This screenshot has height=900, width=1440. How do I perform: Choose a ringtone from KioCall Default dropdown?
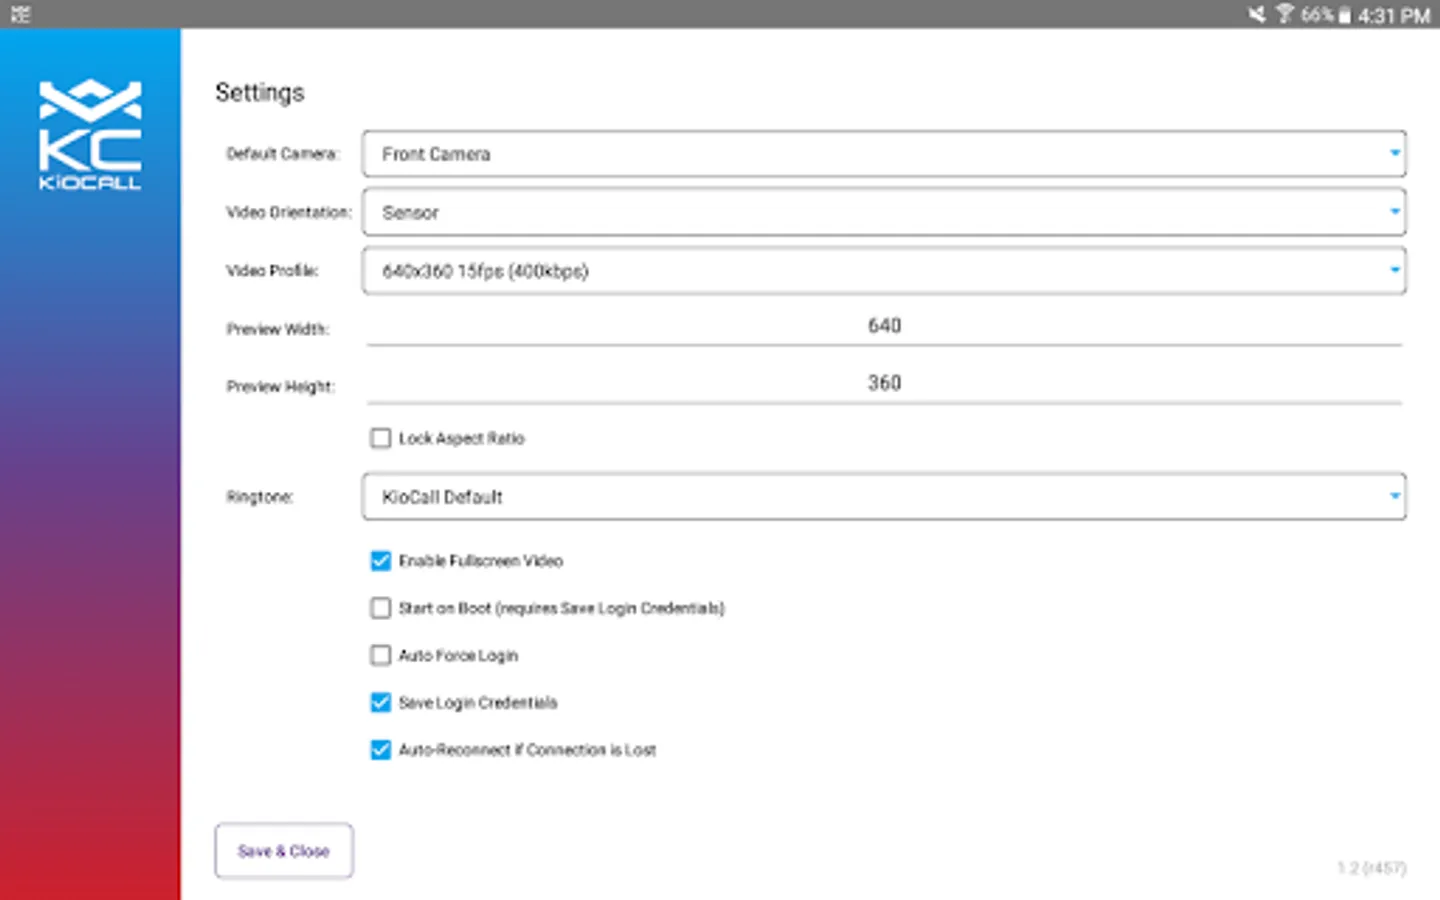click(x=884, y=497)
